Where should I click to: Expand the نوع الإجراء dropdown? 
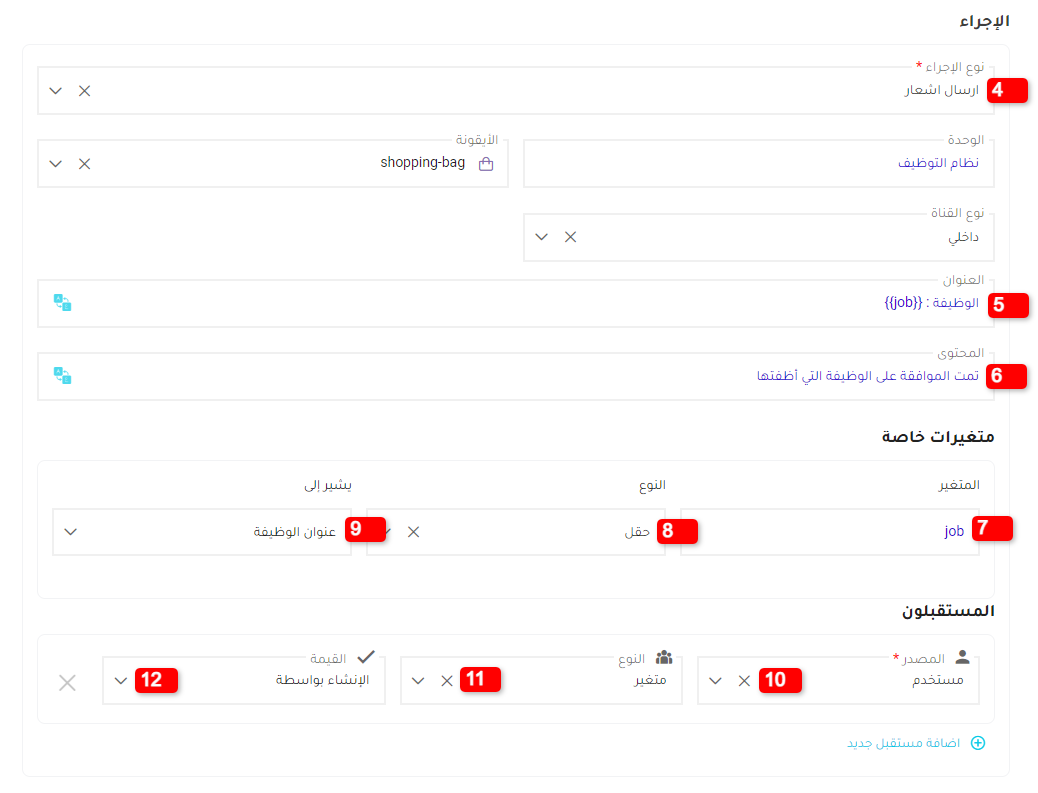pyautogui.click(x=55, y=90)
